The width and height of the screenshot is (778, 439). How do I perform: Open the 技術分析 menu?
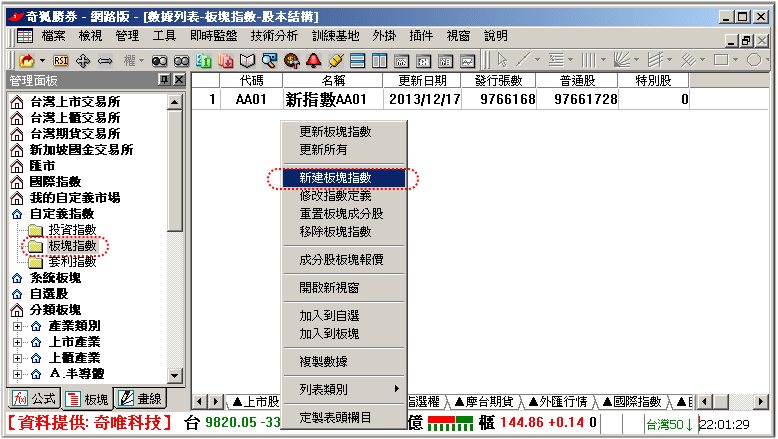click(273, 35)
